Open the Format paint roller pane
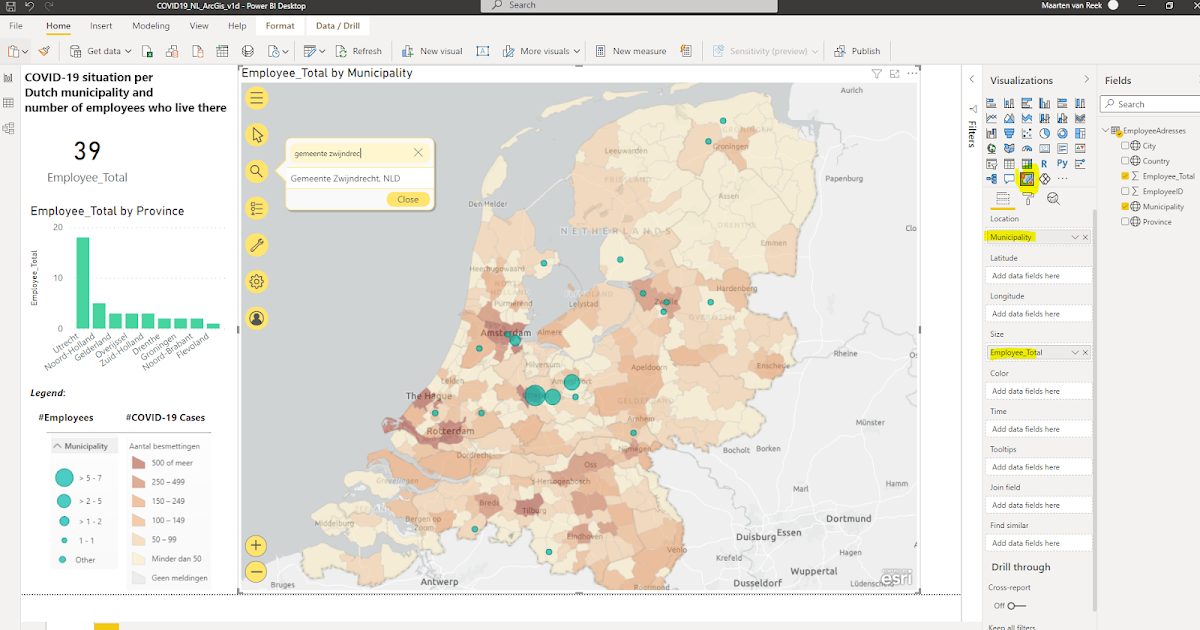1200x630 pixels. [x=1028, y=198]
